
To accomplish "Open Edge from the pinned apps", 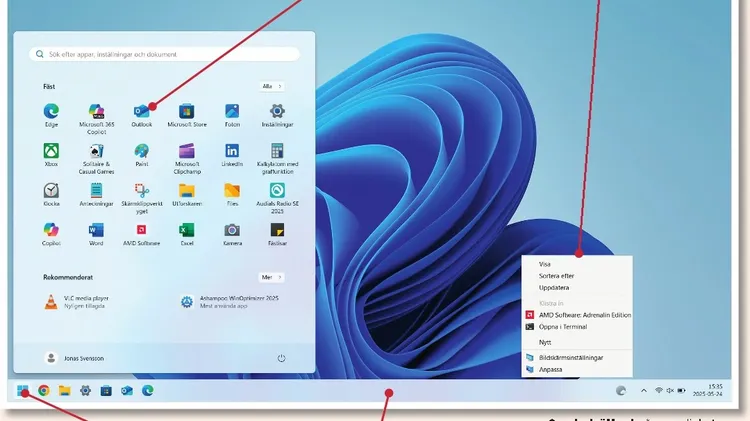I will click(51, 115).
